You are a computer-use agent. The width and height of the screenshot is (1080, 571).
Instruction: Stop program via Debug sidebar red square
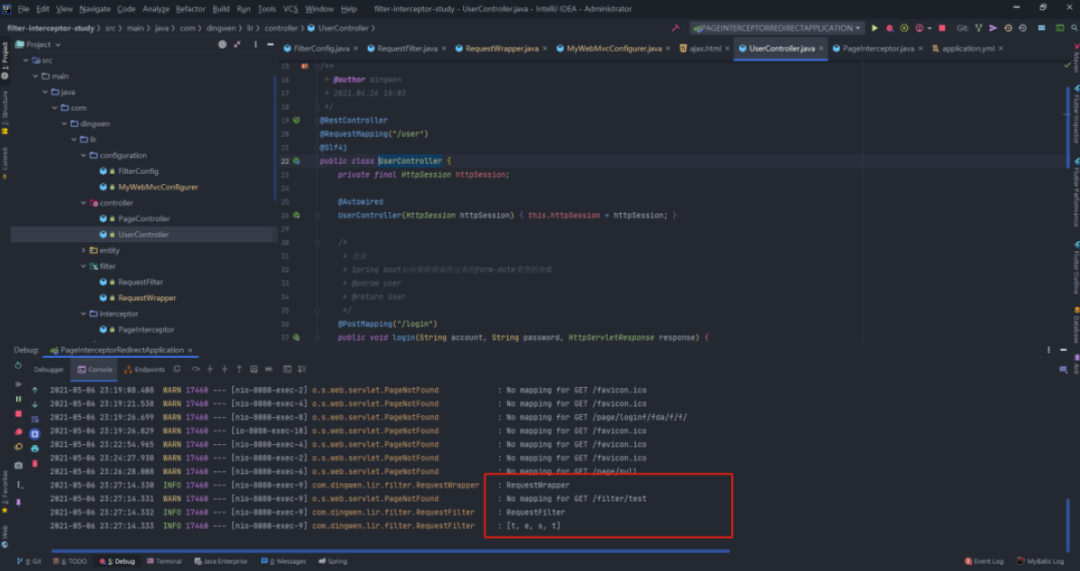tap(18, 414)
